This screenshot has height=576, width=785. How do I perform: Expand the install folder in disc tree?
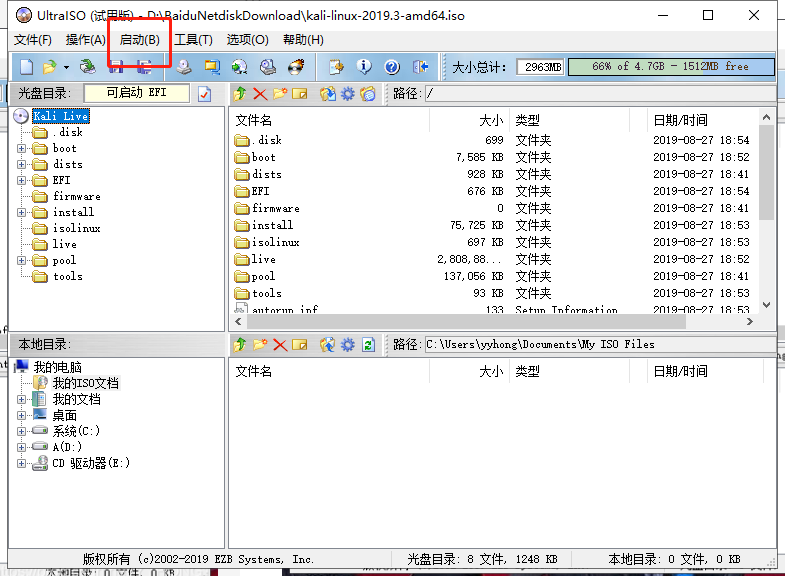22,212
